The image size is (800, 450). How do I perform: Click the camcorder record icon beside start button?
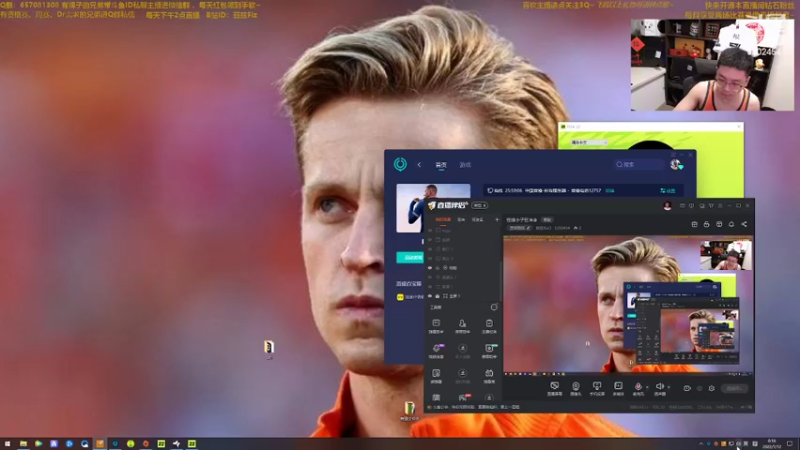(687, 388)
